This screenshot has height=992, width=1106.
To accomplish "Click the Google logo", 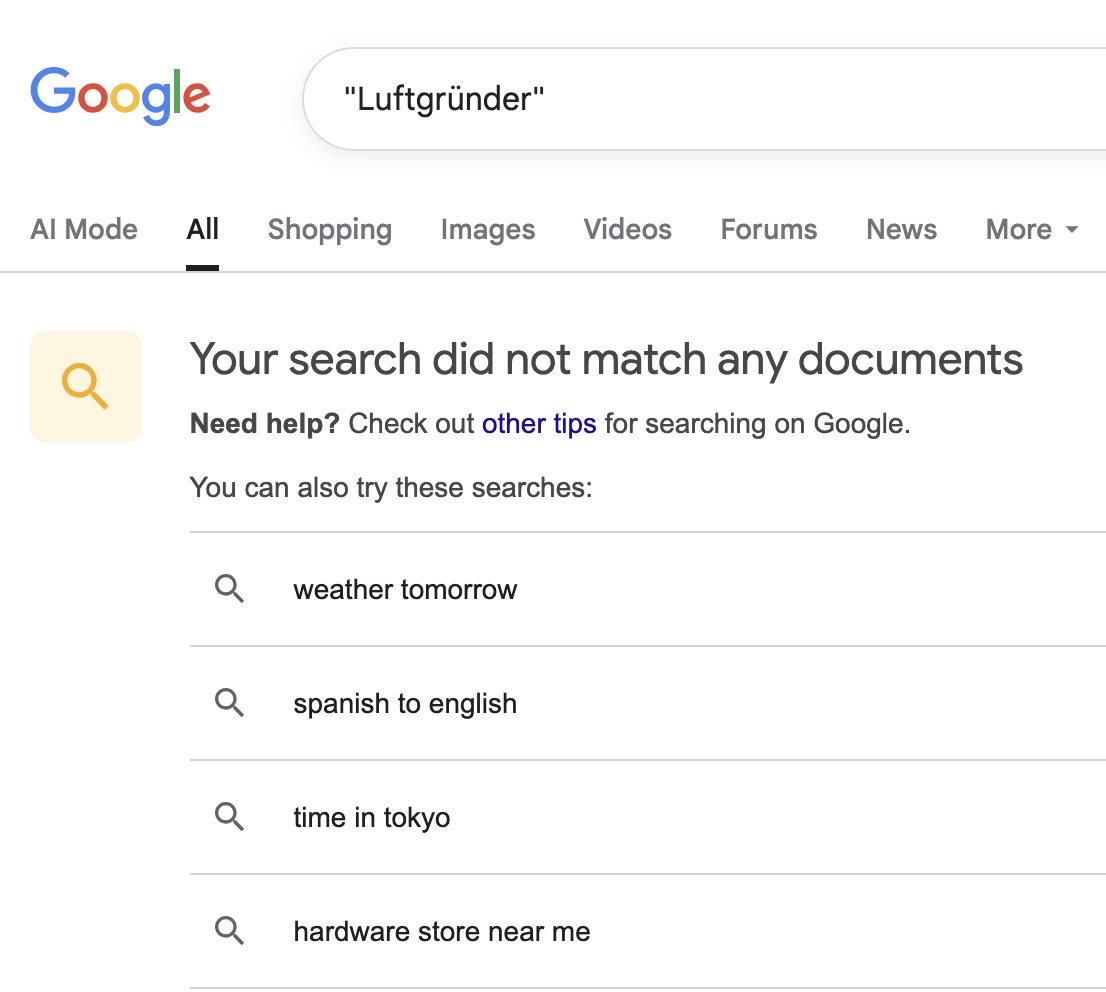I will click(120, 95).
